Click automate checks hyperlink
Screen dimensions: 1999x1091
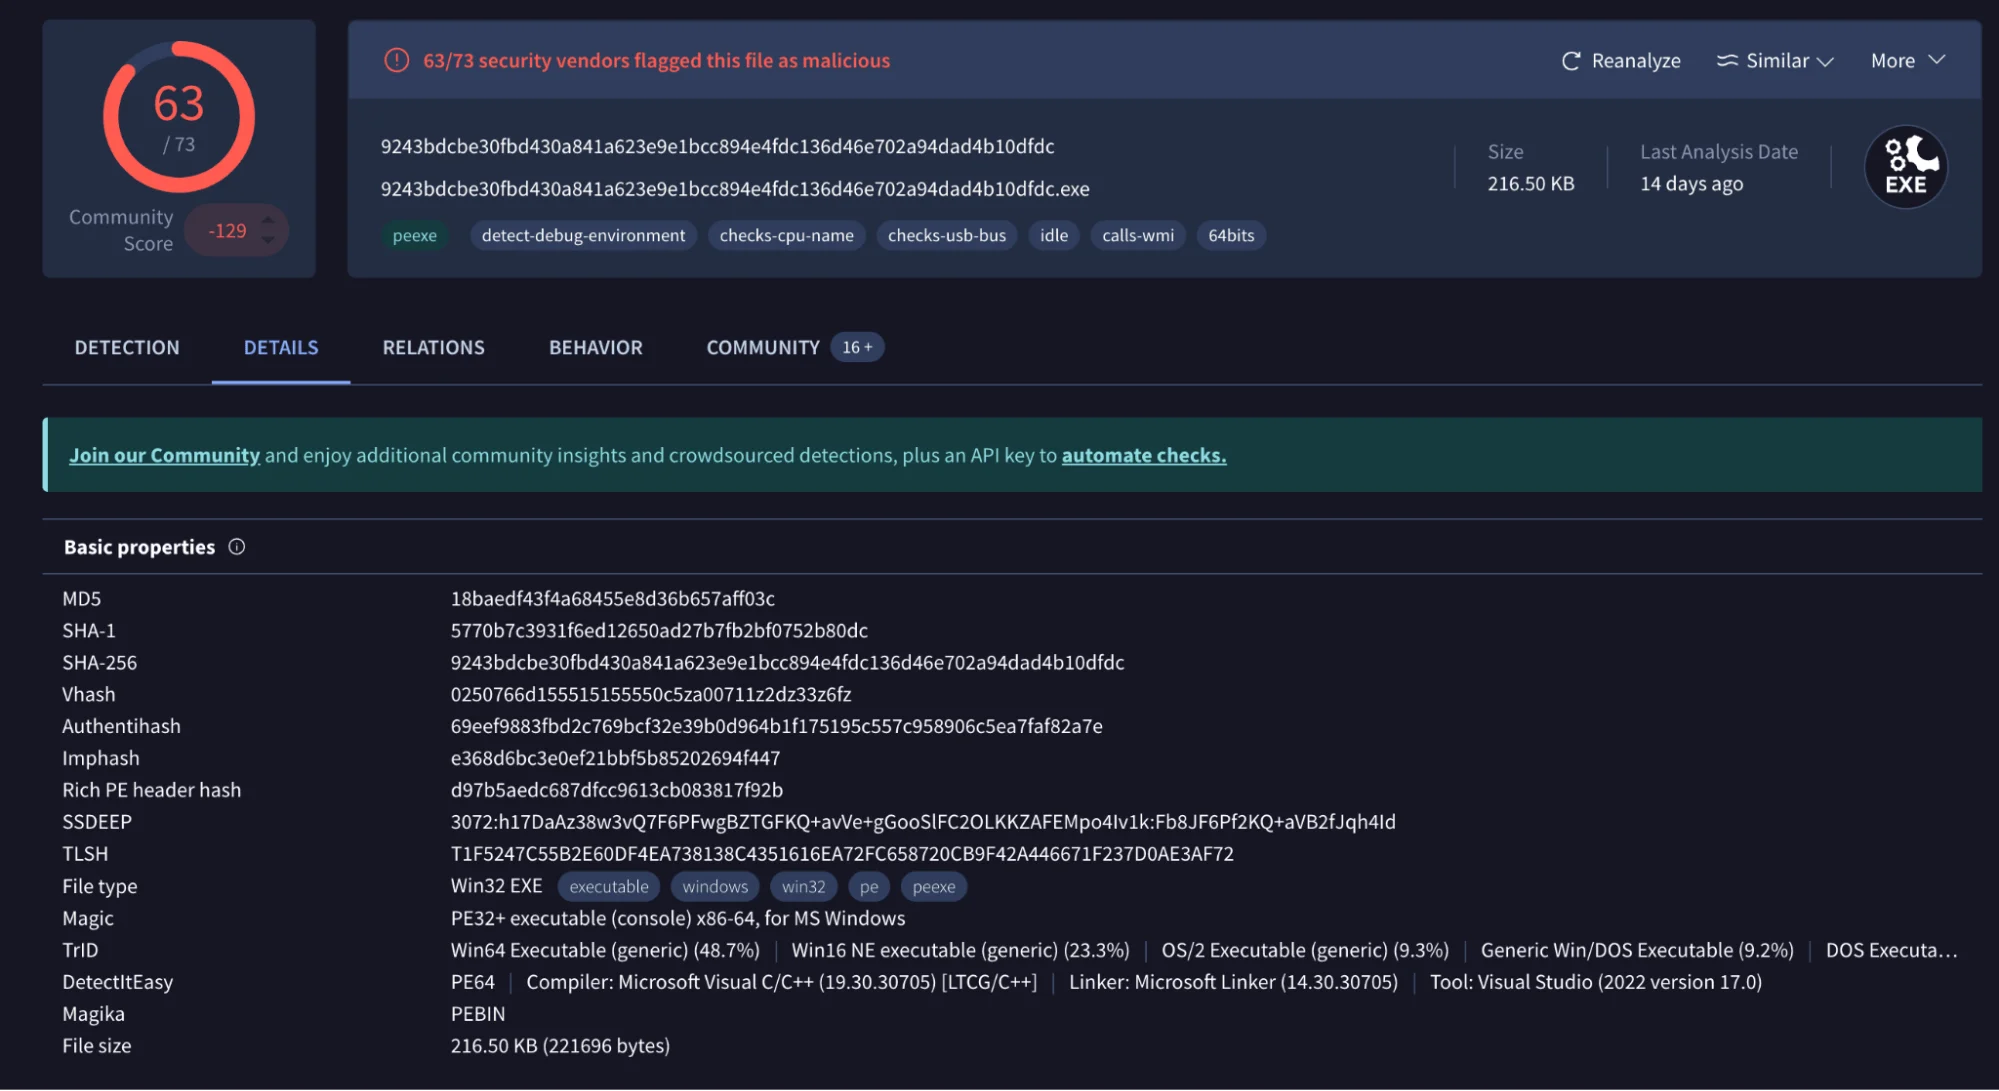(1142, 454)
